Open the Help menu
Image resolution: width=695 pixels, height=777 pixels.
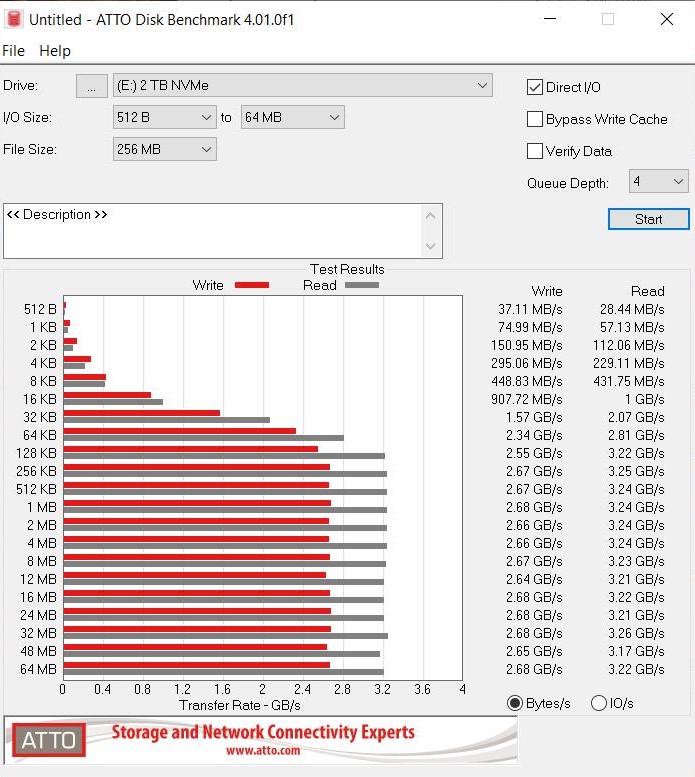pos(55,51)
